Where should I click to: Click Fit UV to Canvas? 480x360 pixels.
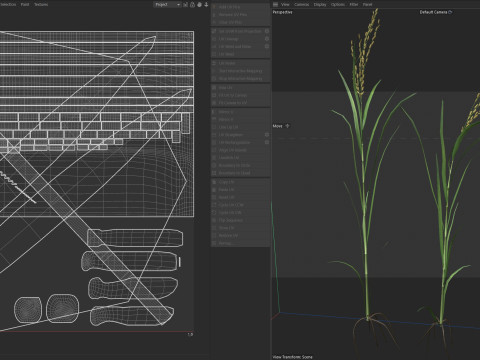240,95
